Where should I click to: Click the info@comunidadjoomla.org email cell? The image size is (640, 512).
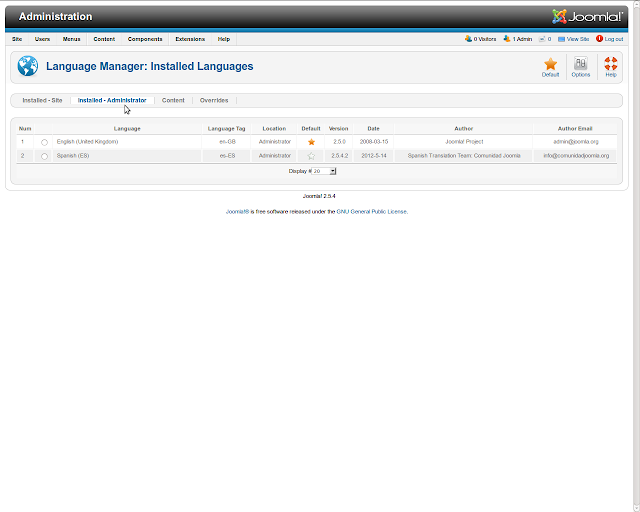tap(576, 156)
